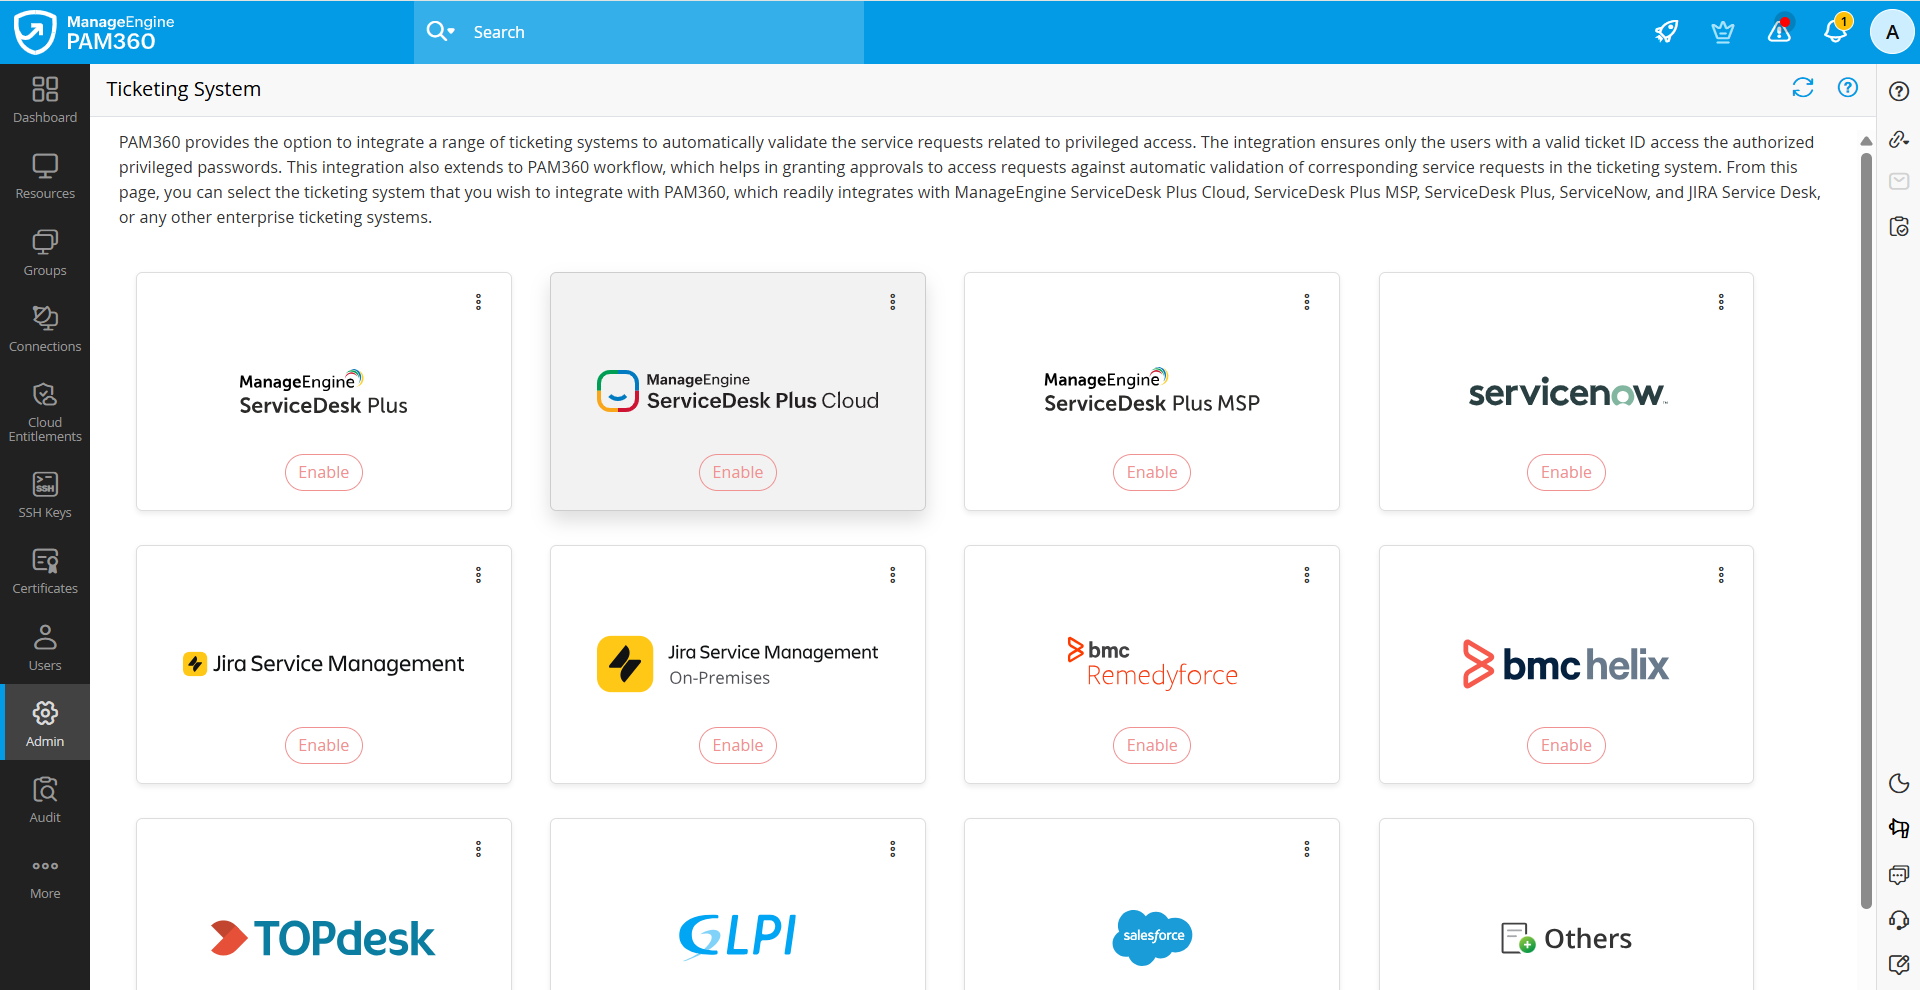1920x990 pixels.
Task: Click the clipboard icon in right rail
Action: coord(1899,227)
